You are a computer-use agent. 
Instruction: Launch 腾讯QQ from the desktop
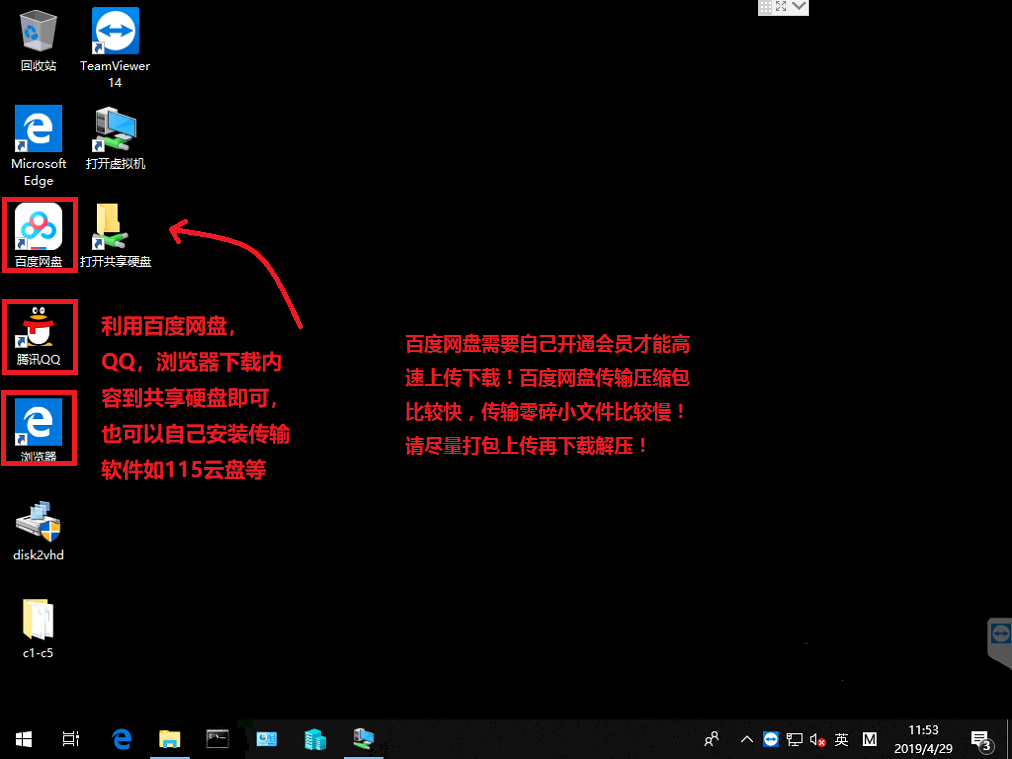(x=39, y=336)
